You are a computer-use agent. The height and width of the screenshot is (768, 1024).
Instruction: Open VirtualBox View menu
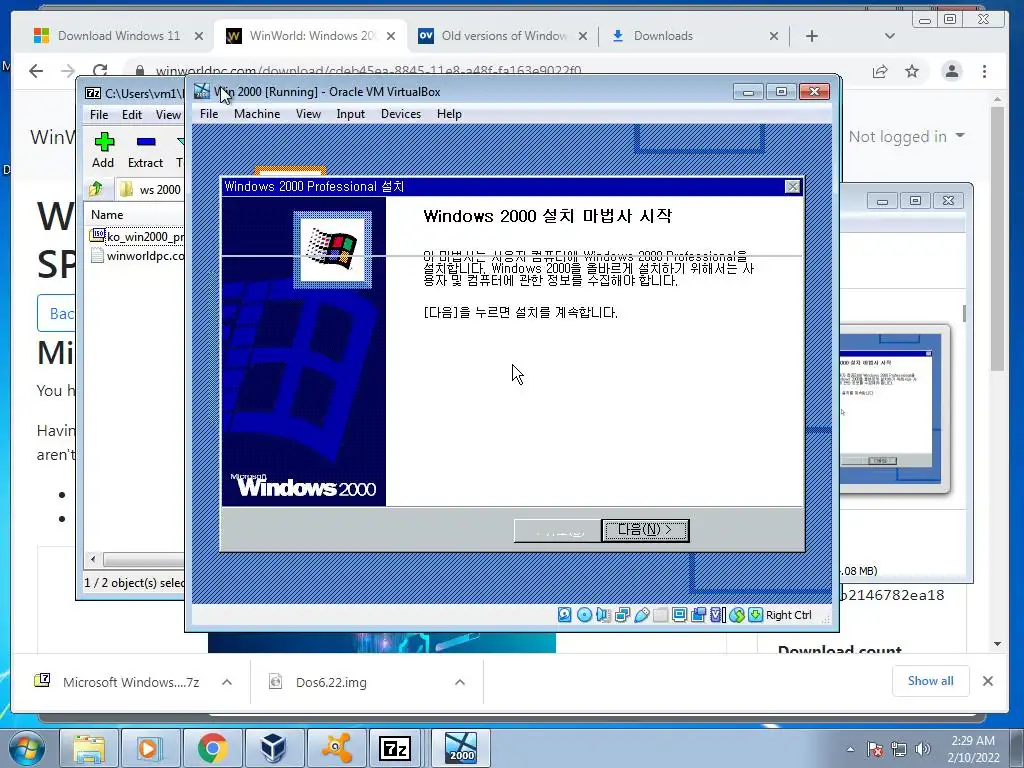[308, 114]
